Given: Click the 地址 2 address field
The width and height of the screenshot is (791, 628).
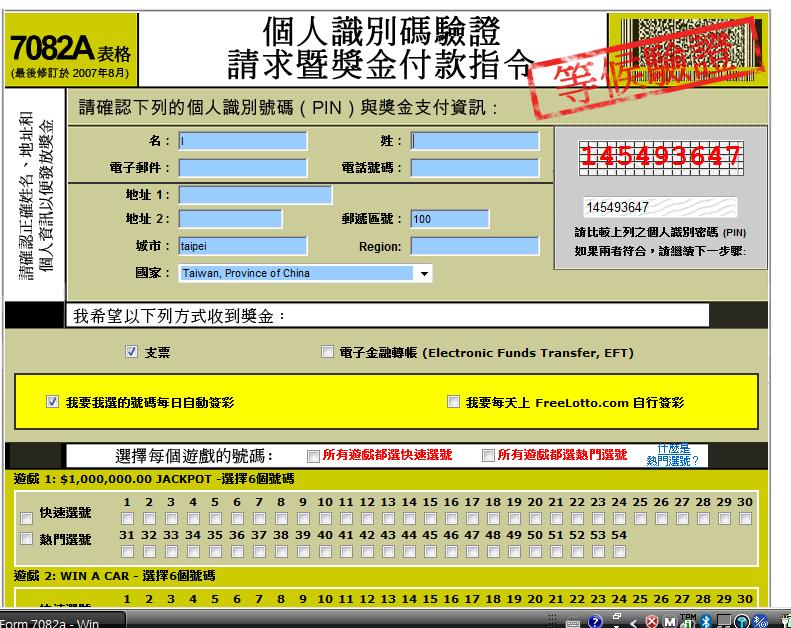Looking at the screenshot, I should [230, 219].
